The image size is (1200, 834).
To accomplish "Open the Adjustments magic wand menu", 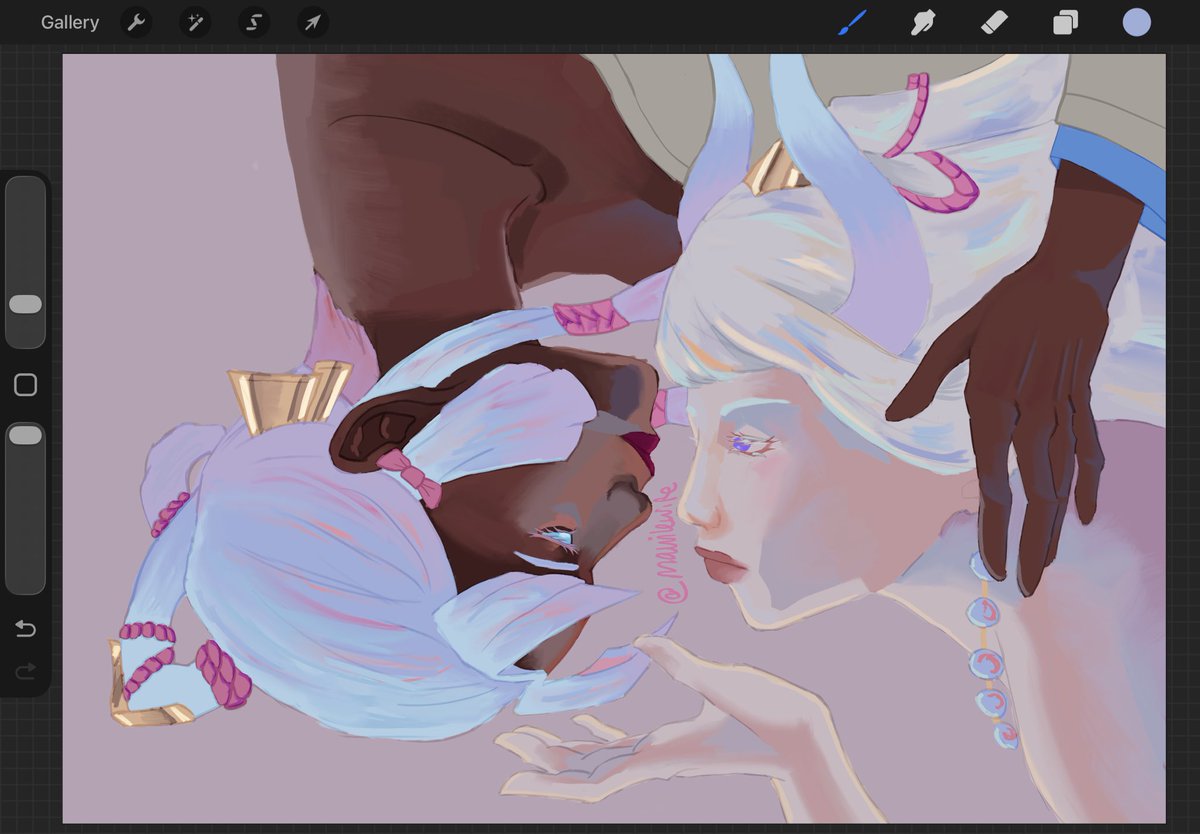I will [194, 22].
